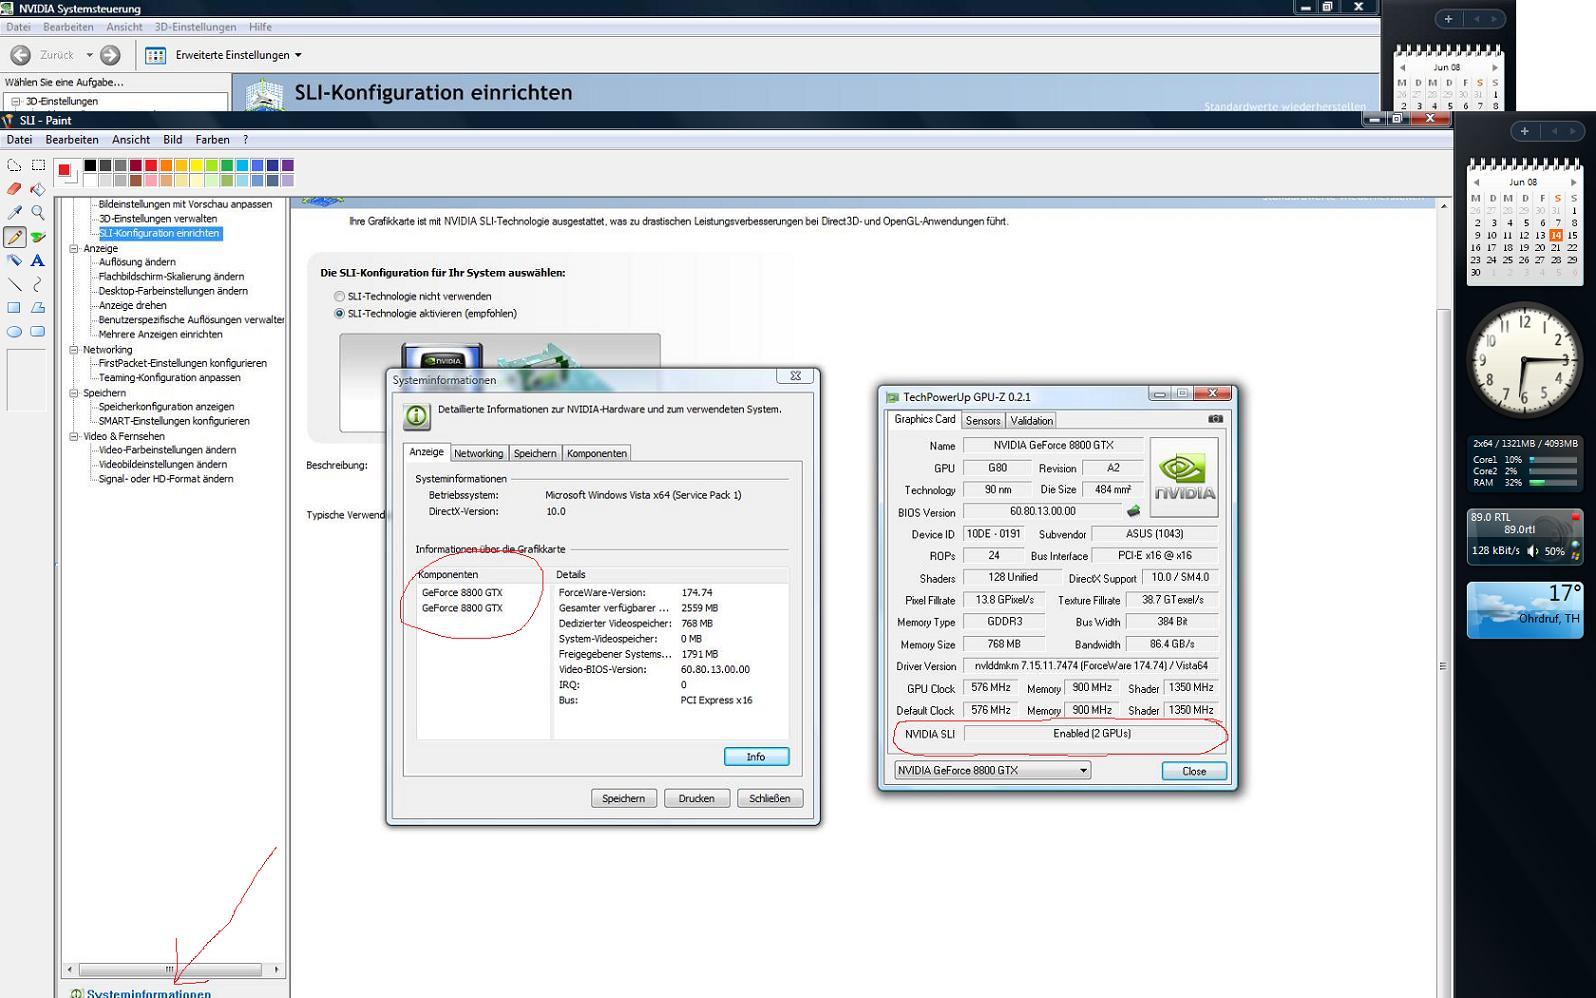Pick the Text tool with the letter A
This screenshot has height=998, width=1596.
[38, 260]
